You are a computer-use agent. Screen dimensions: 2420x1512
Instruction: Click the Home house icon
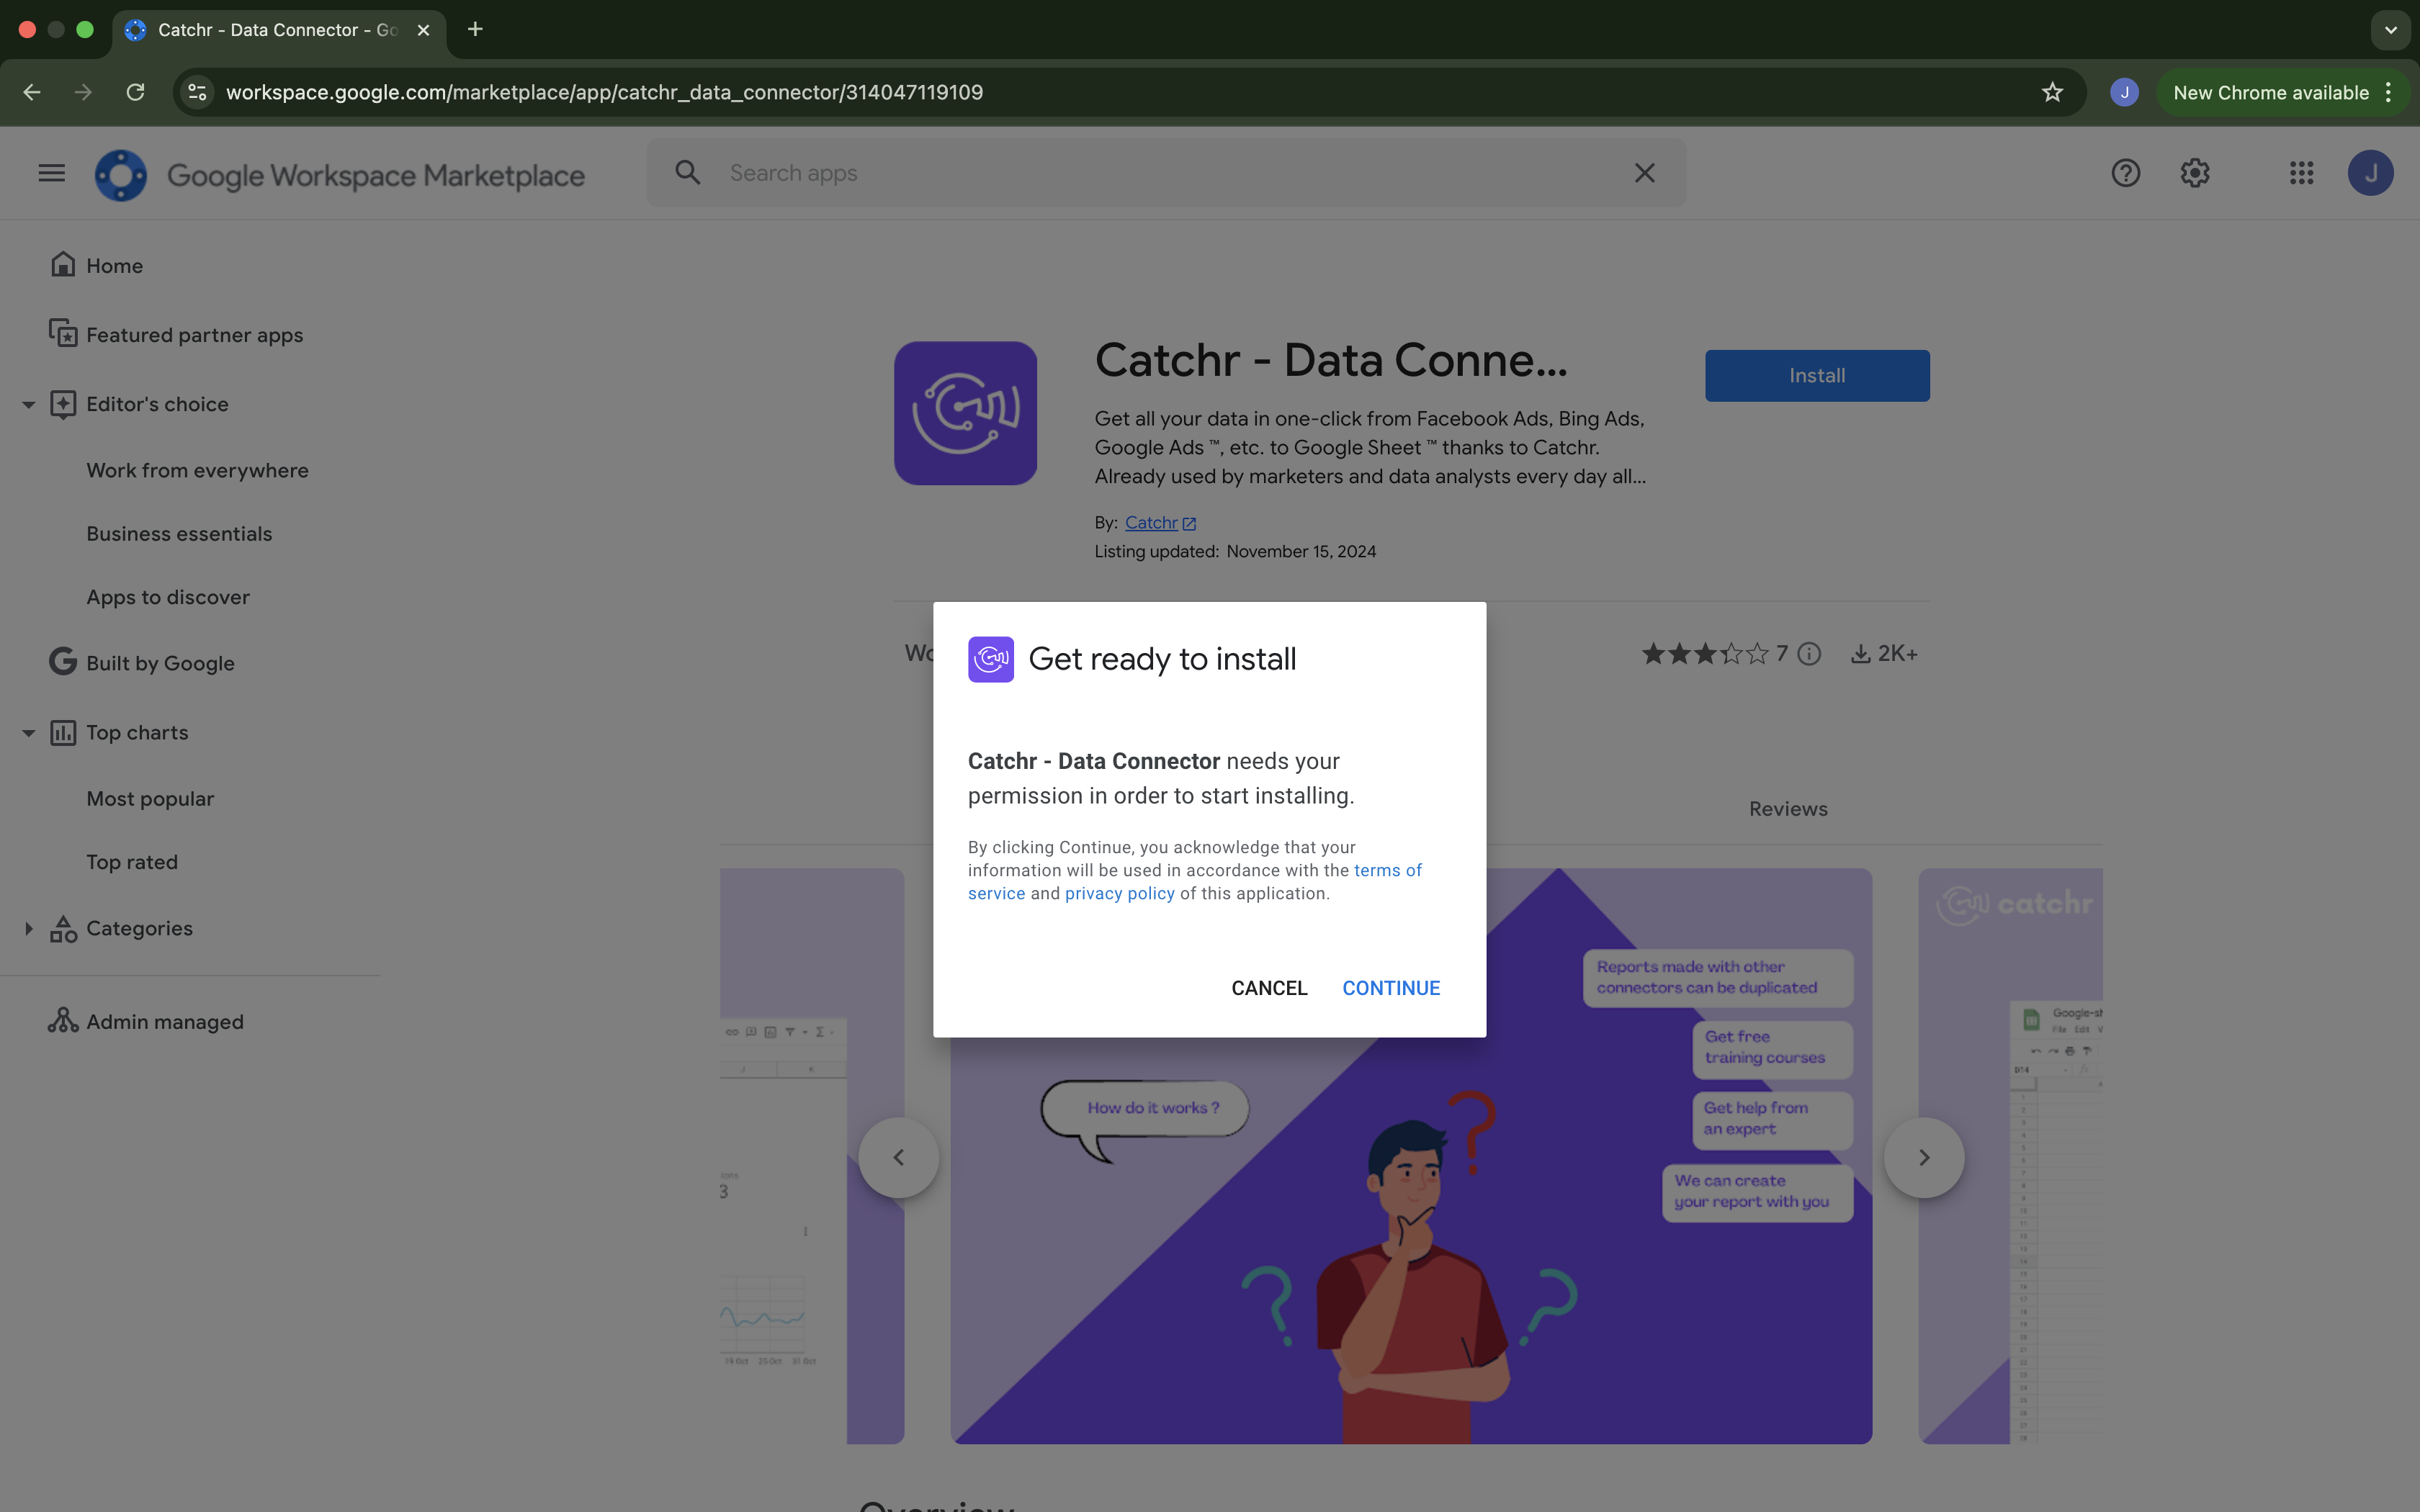point(63,264)
